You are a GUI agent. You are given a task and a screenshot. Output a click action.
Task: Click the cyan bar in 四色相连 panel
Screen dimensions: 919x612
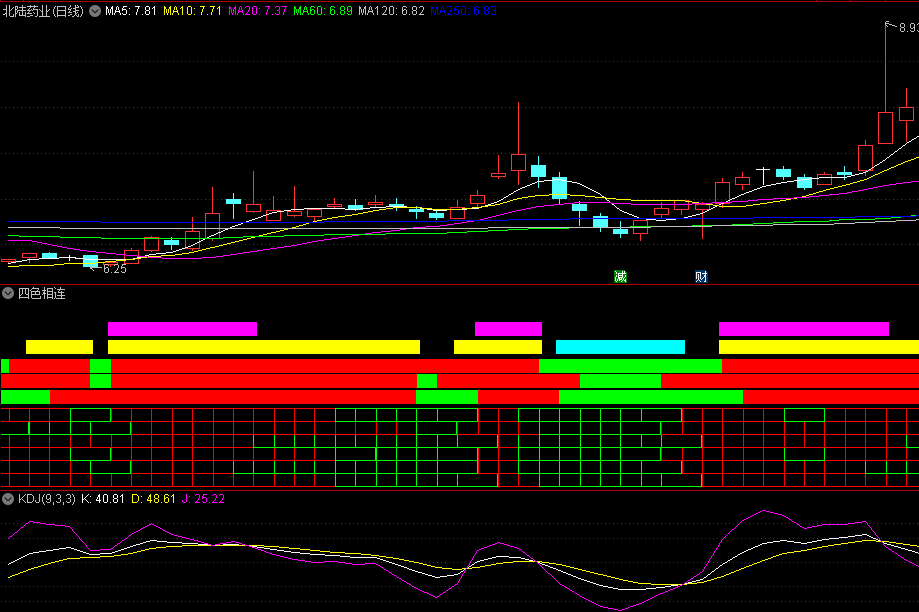pyautogui.click(x=620, y=347)
